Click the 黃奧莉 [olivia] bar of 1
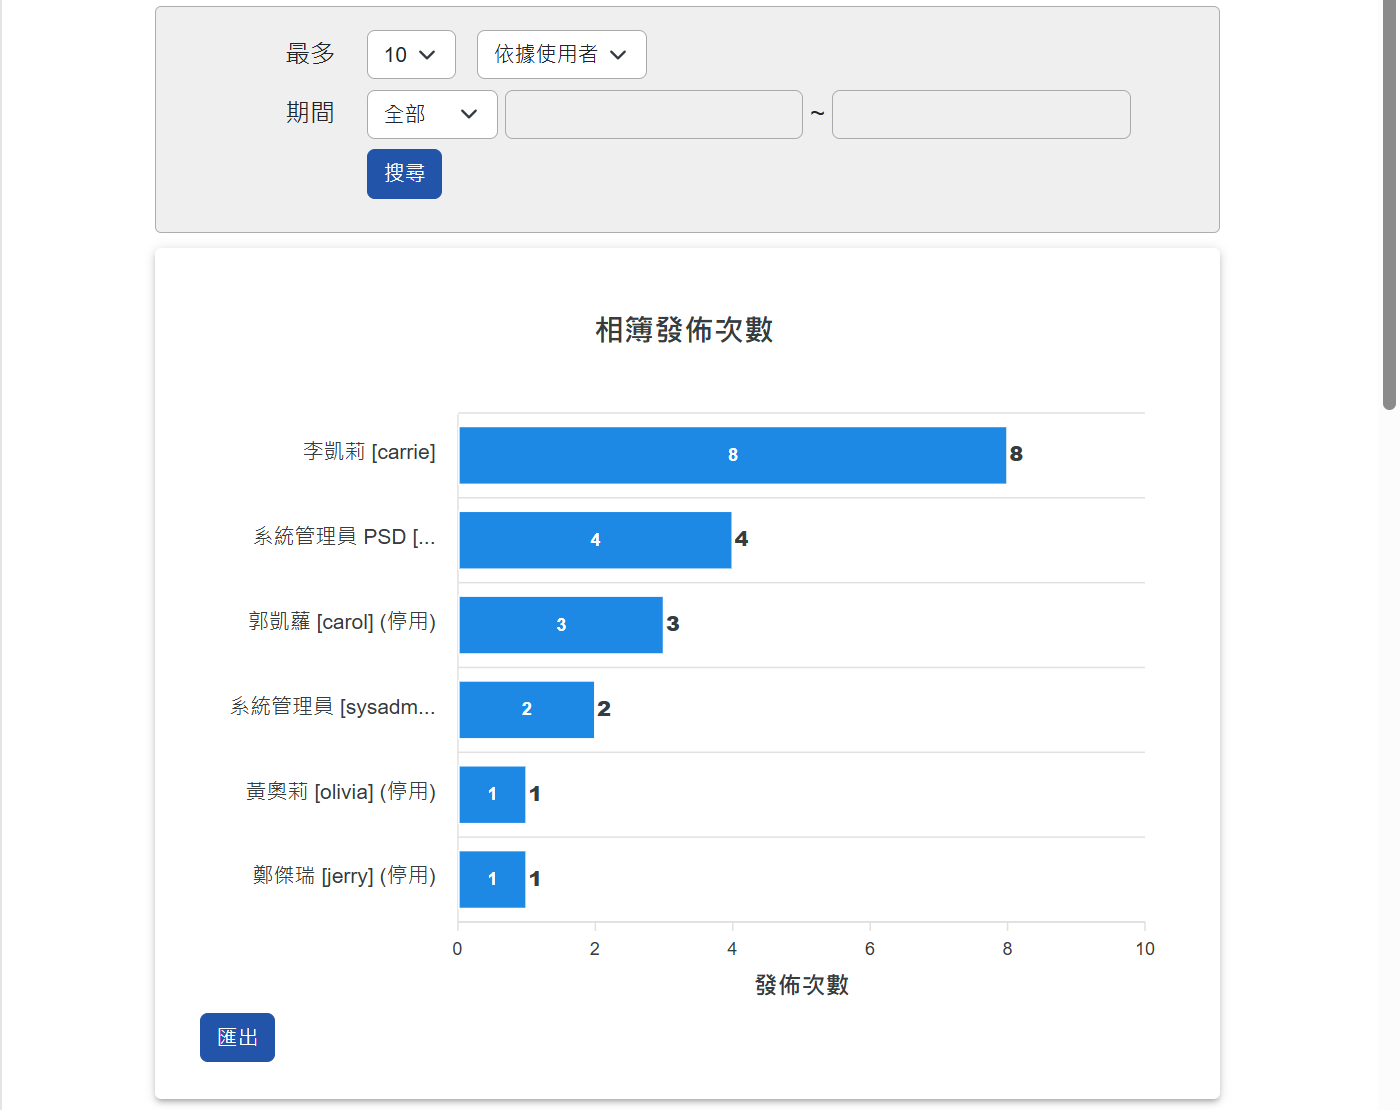 [492, 795]
